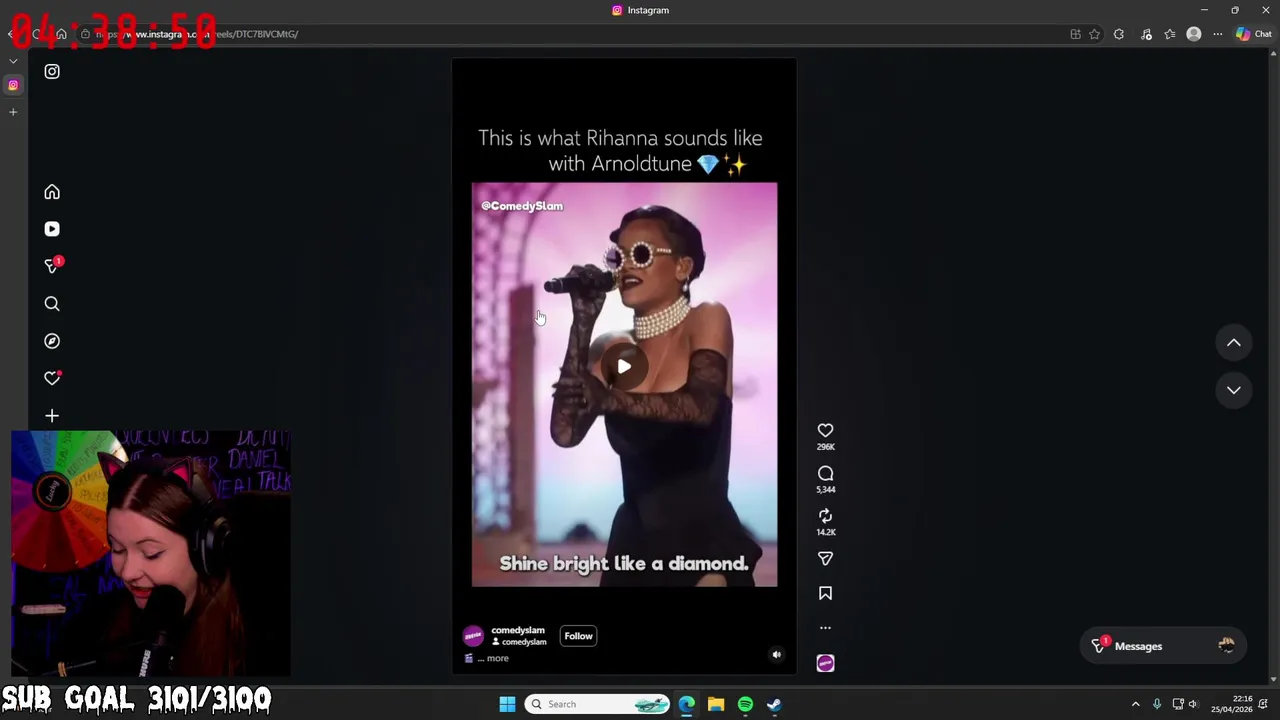1280x720 pixels.
Task: Create a new post with plus icon
Action: (x=52, y=416)
